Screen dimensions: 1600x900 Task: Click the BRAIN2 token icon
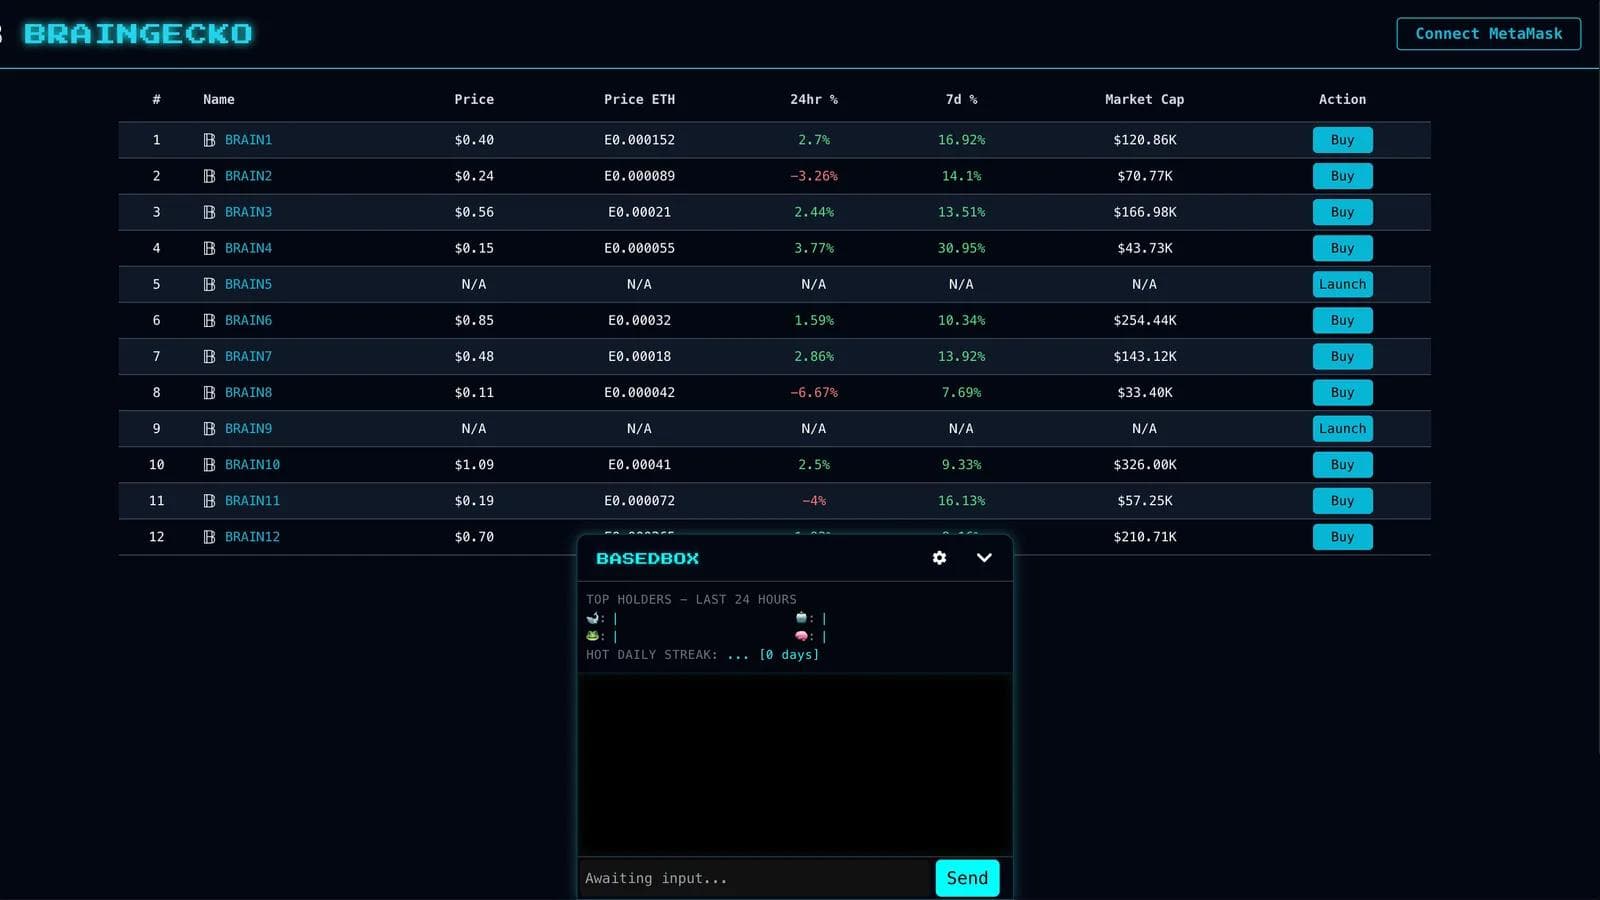[209, 176]
